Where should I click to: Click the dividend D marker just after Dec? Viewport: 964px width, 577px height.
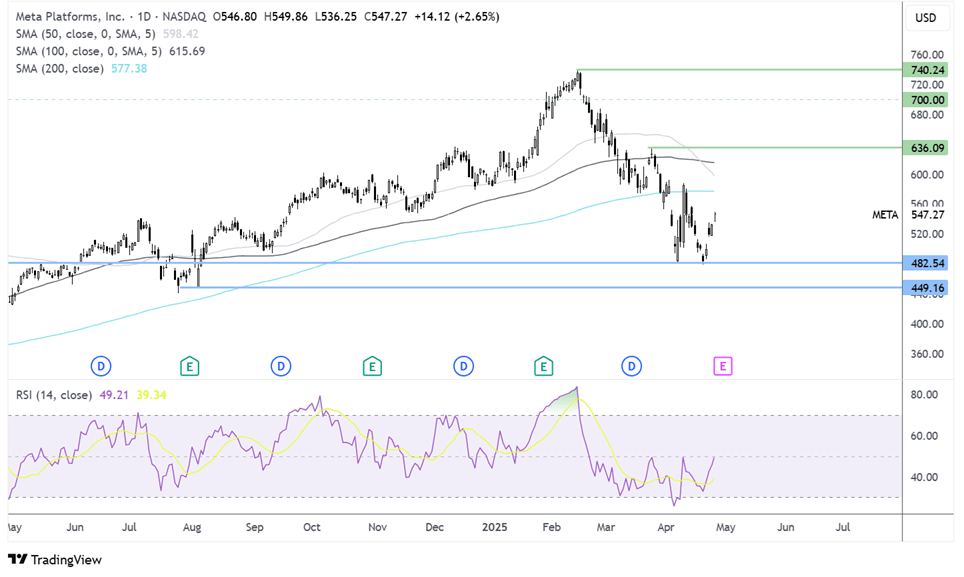[464, 367]
